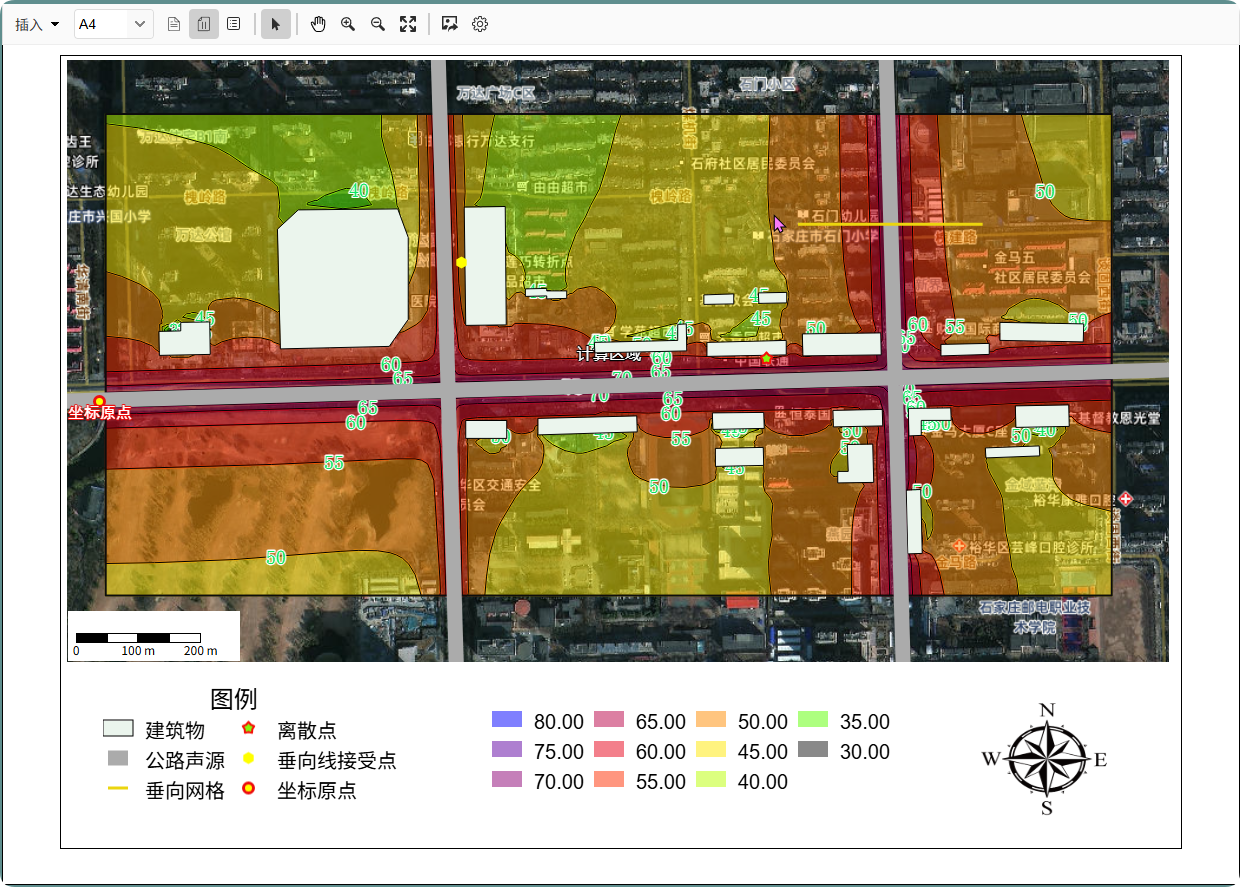Click the 图例 legend title text
Viewport: 1240px width, 887px height.
tap(234, 699)
